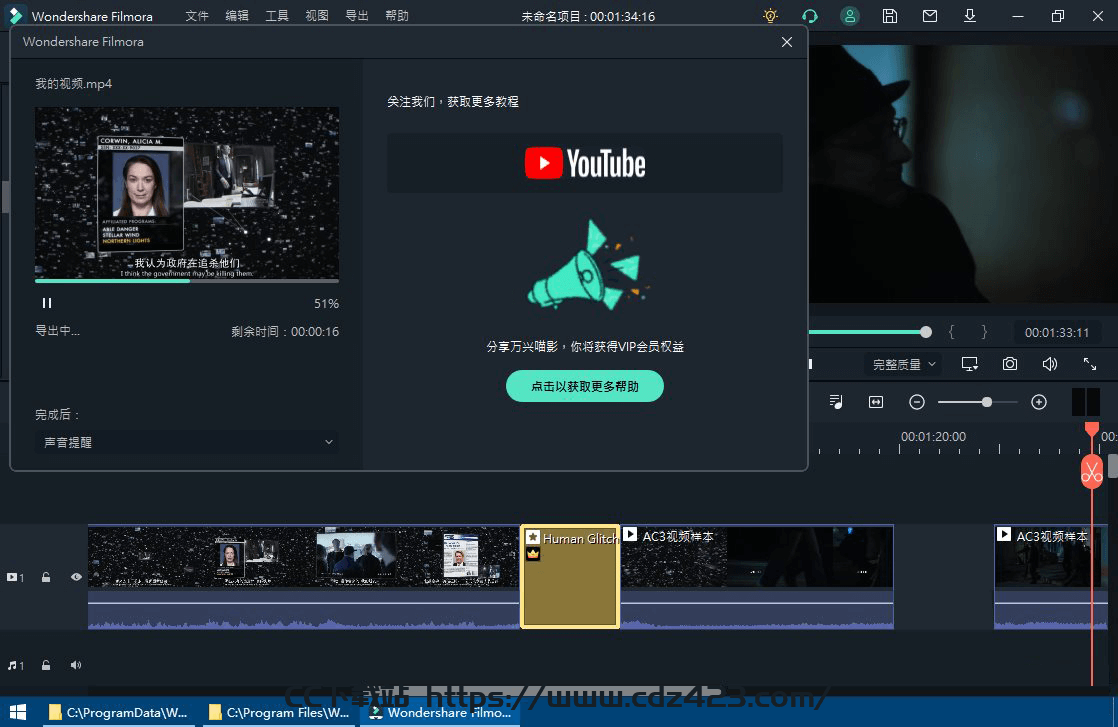
Task: Click the export progress bar
Action: point(187,281)
